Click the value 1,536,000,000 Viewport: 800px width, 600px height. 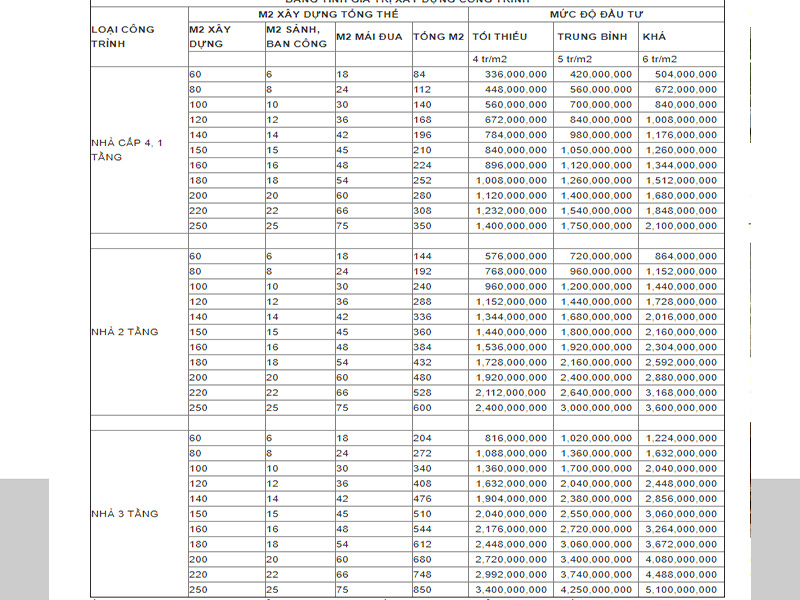coord(511,347)
